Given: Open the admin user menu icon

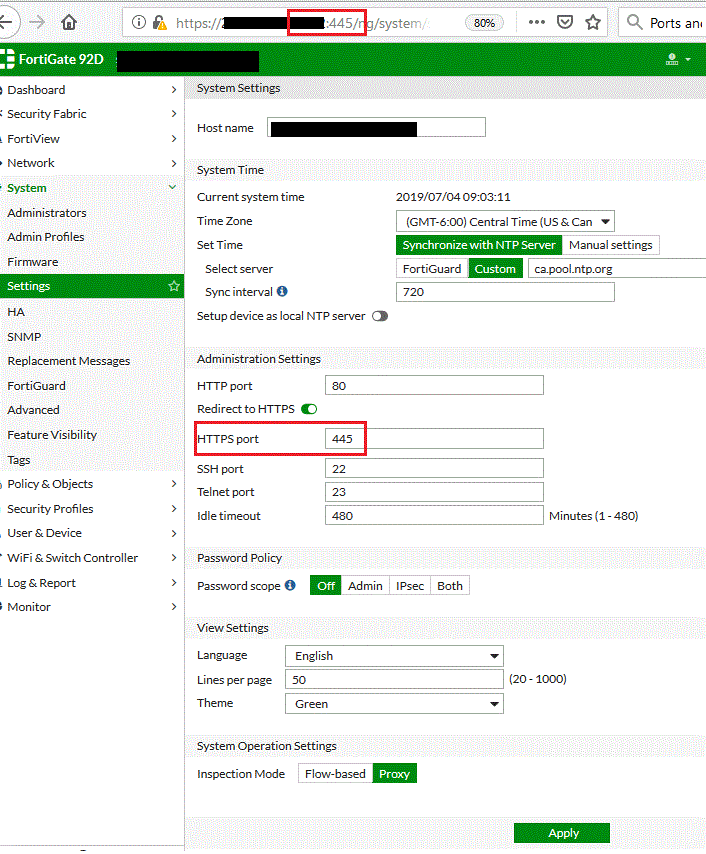Looking at the screenshot, I should (x=677, y=60).
